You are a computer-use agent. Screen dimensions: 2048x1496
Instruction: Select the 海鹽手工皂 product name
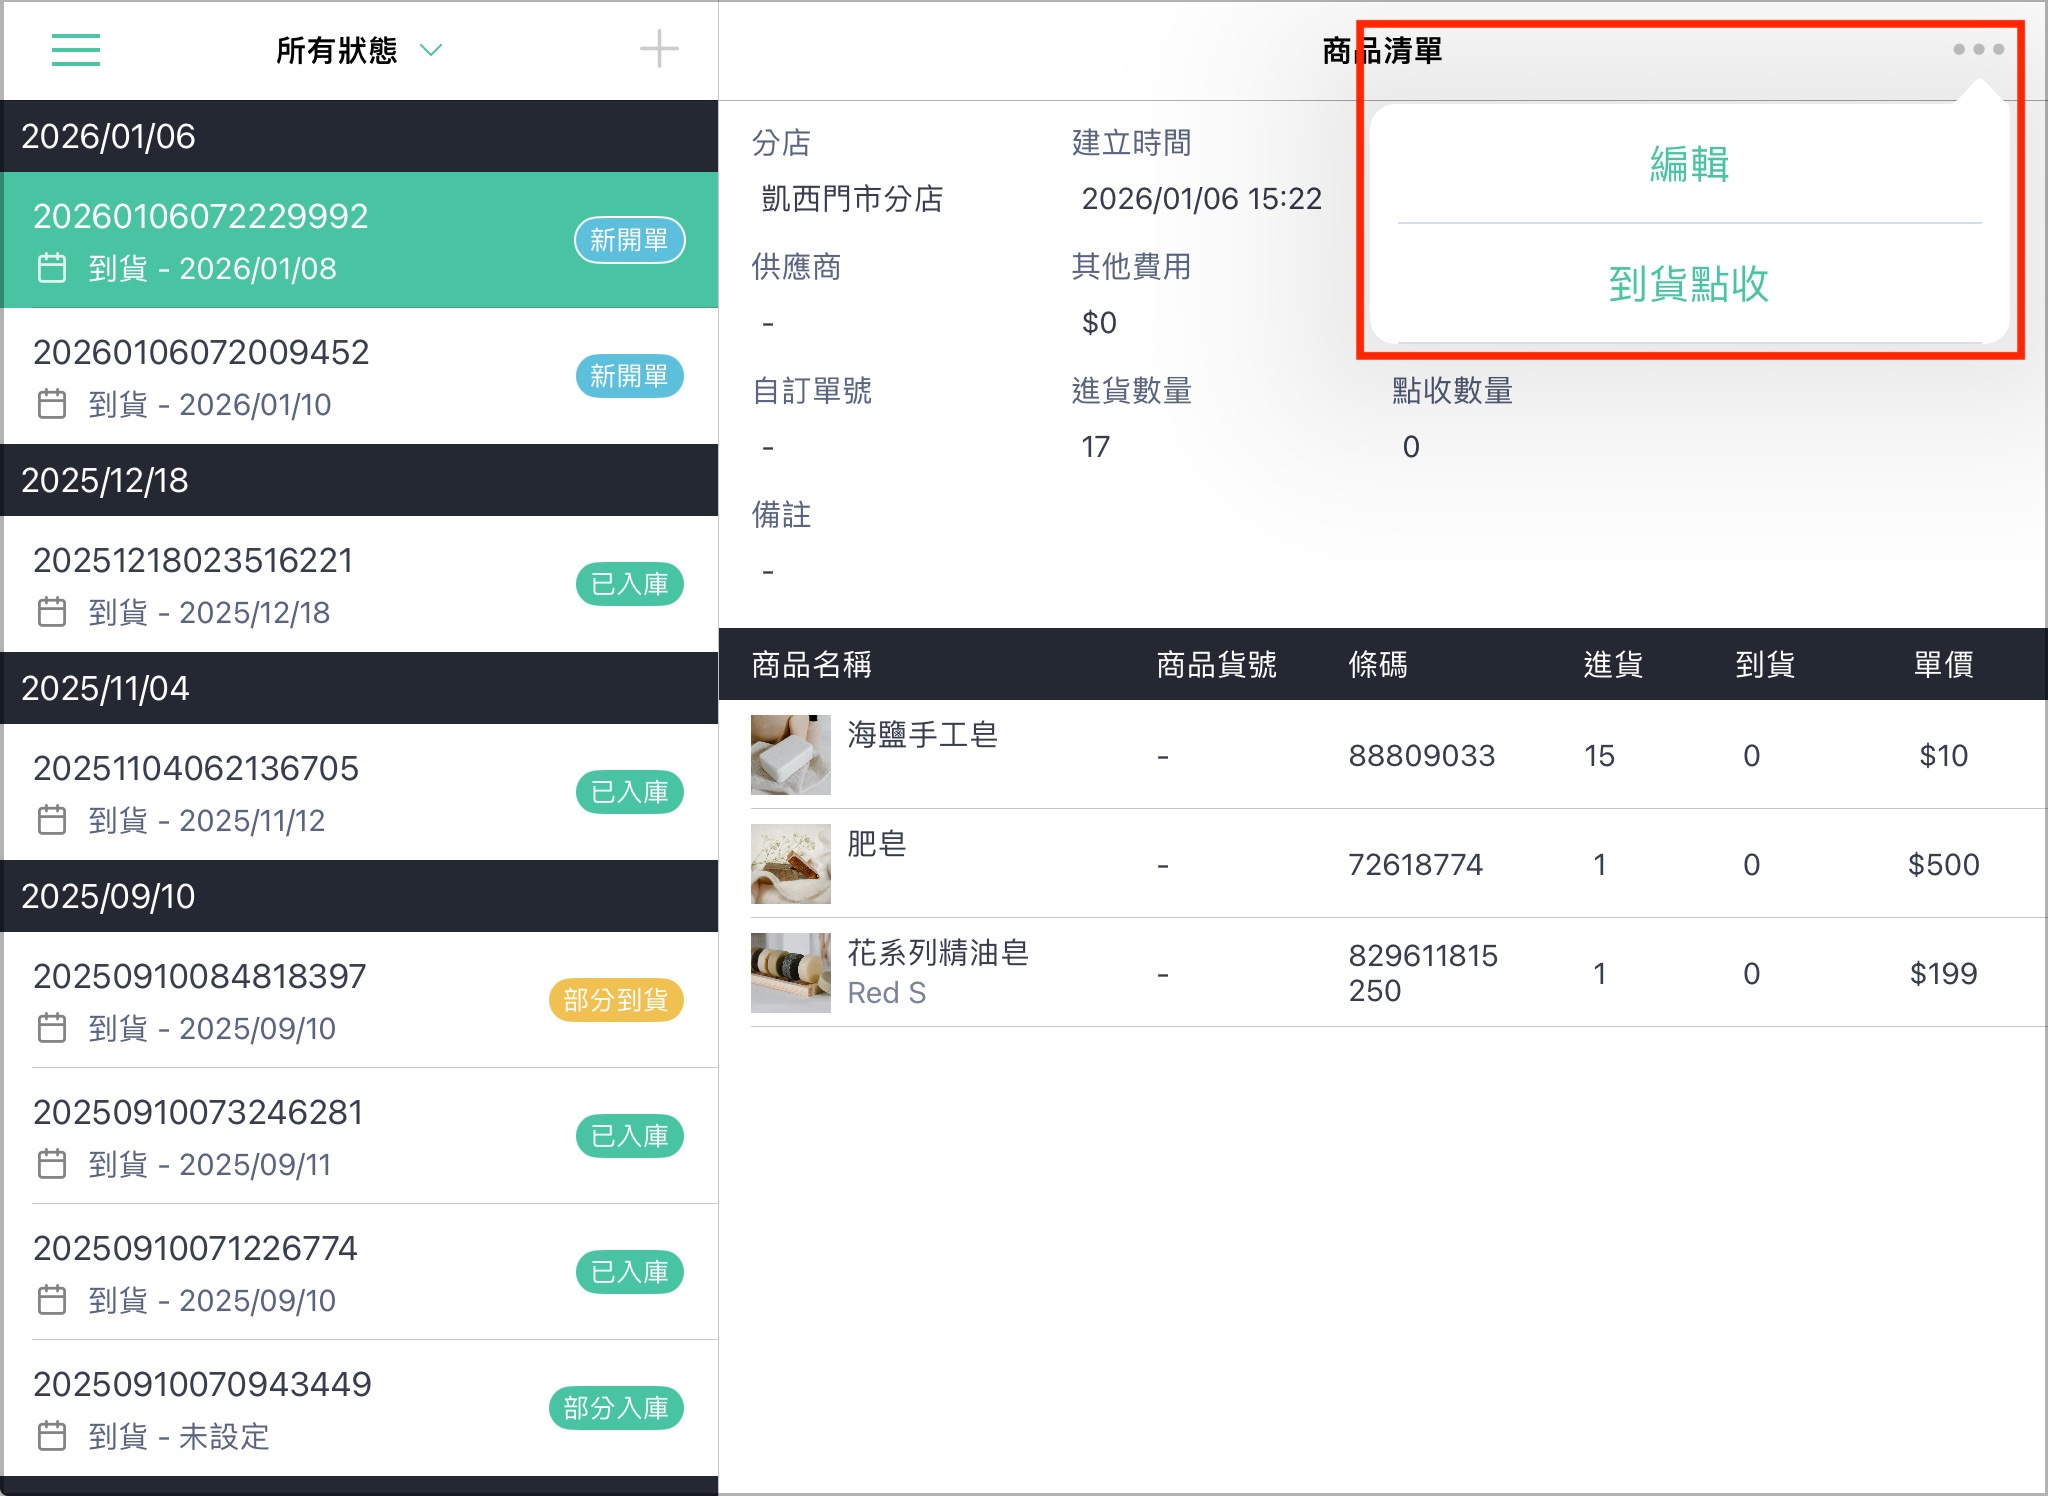pos(922,735)
